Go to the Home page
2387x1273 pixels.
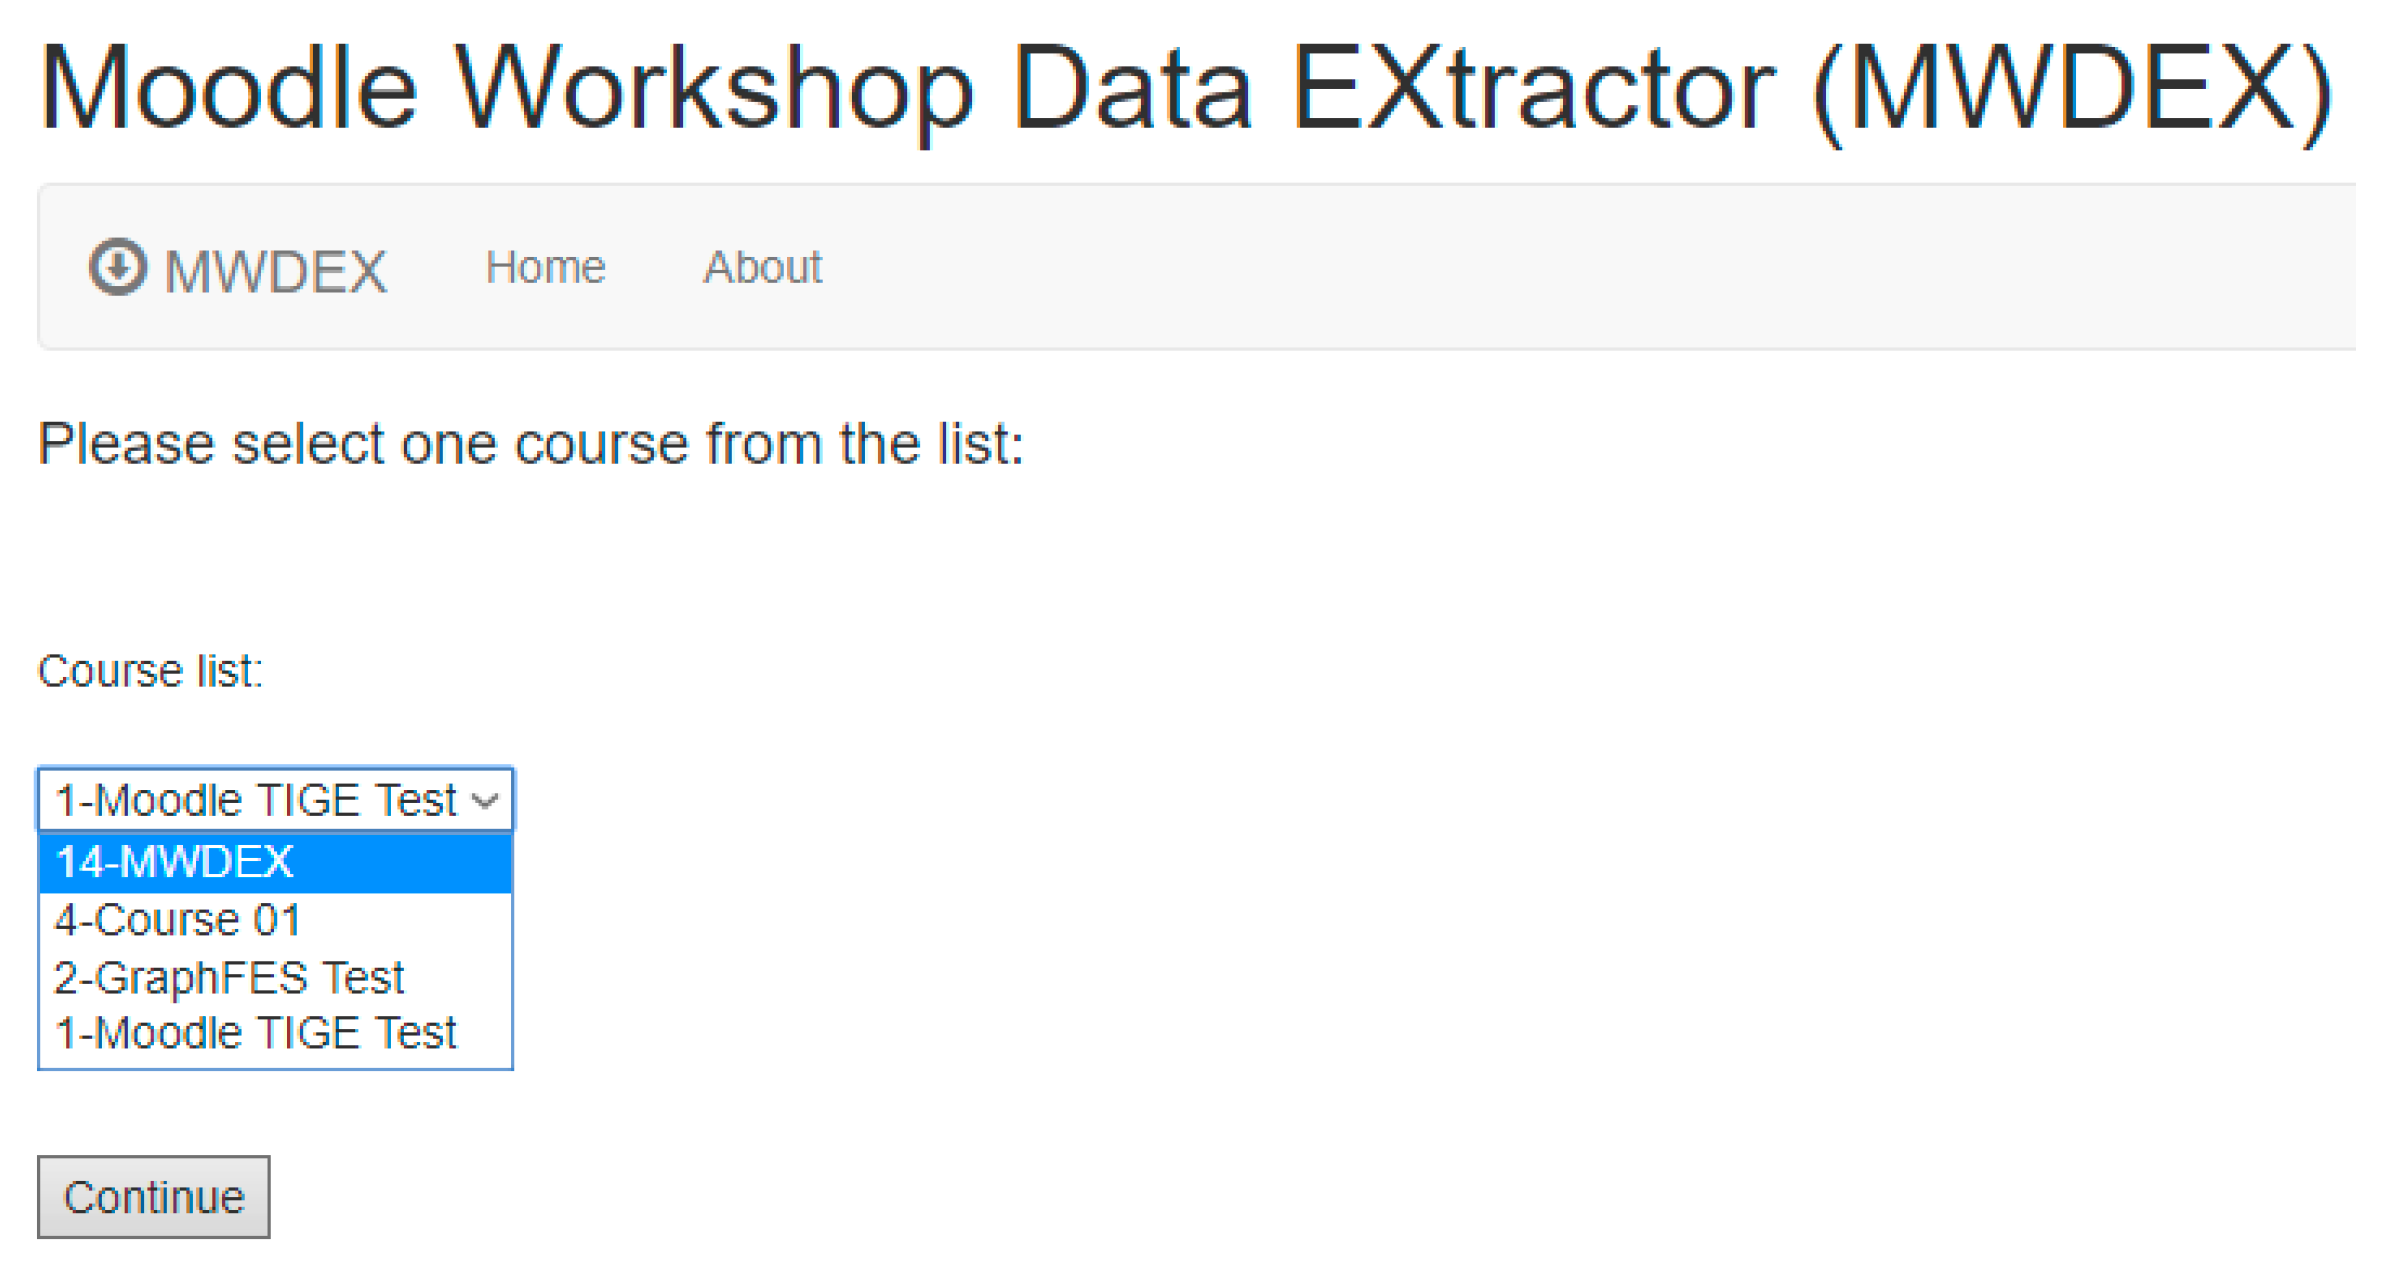[x=545, y=267]
